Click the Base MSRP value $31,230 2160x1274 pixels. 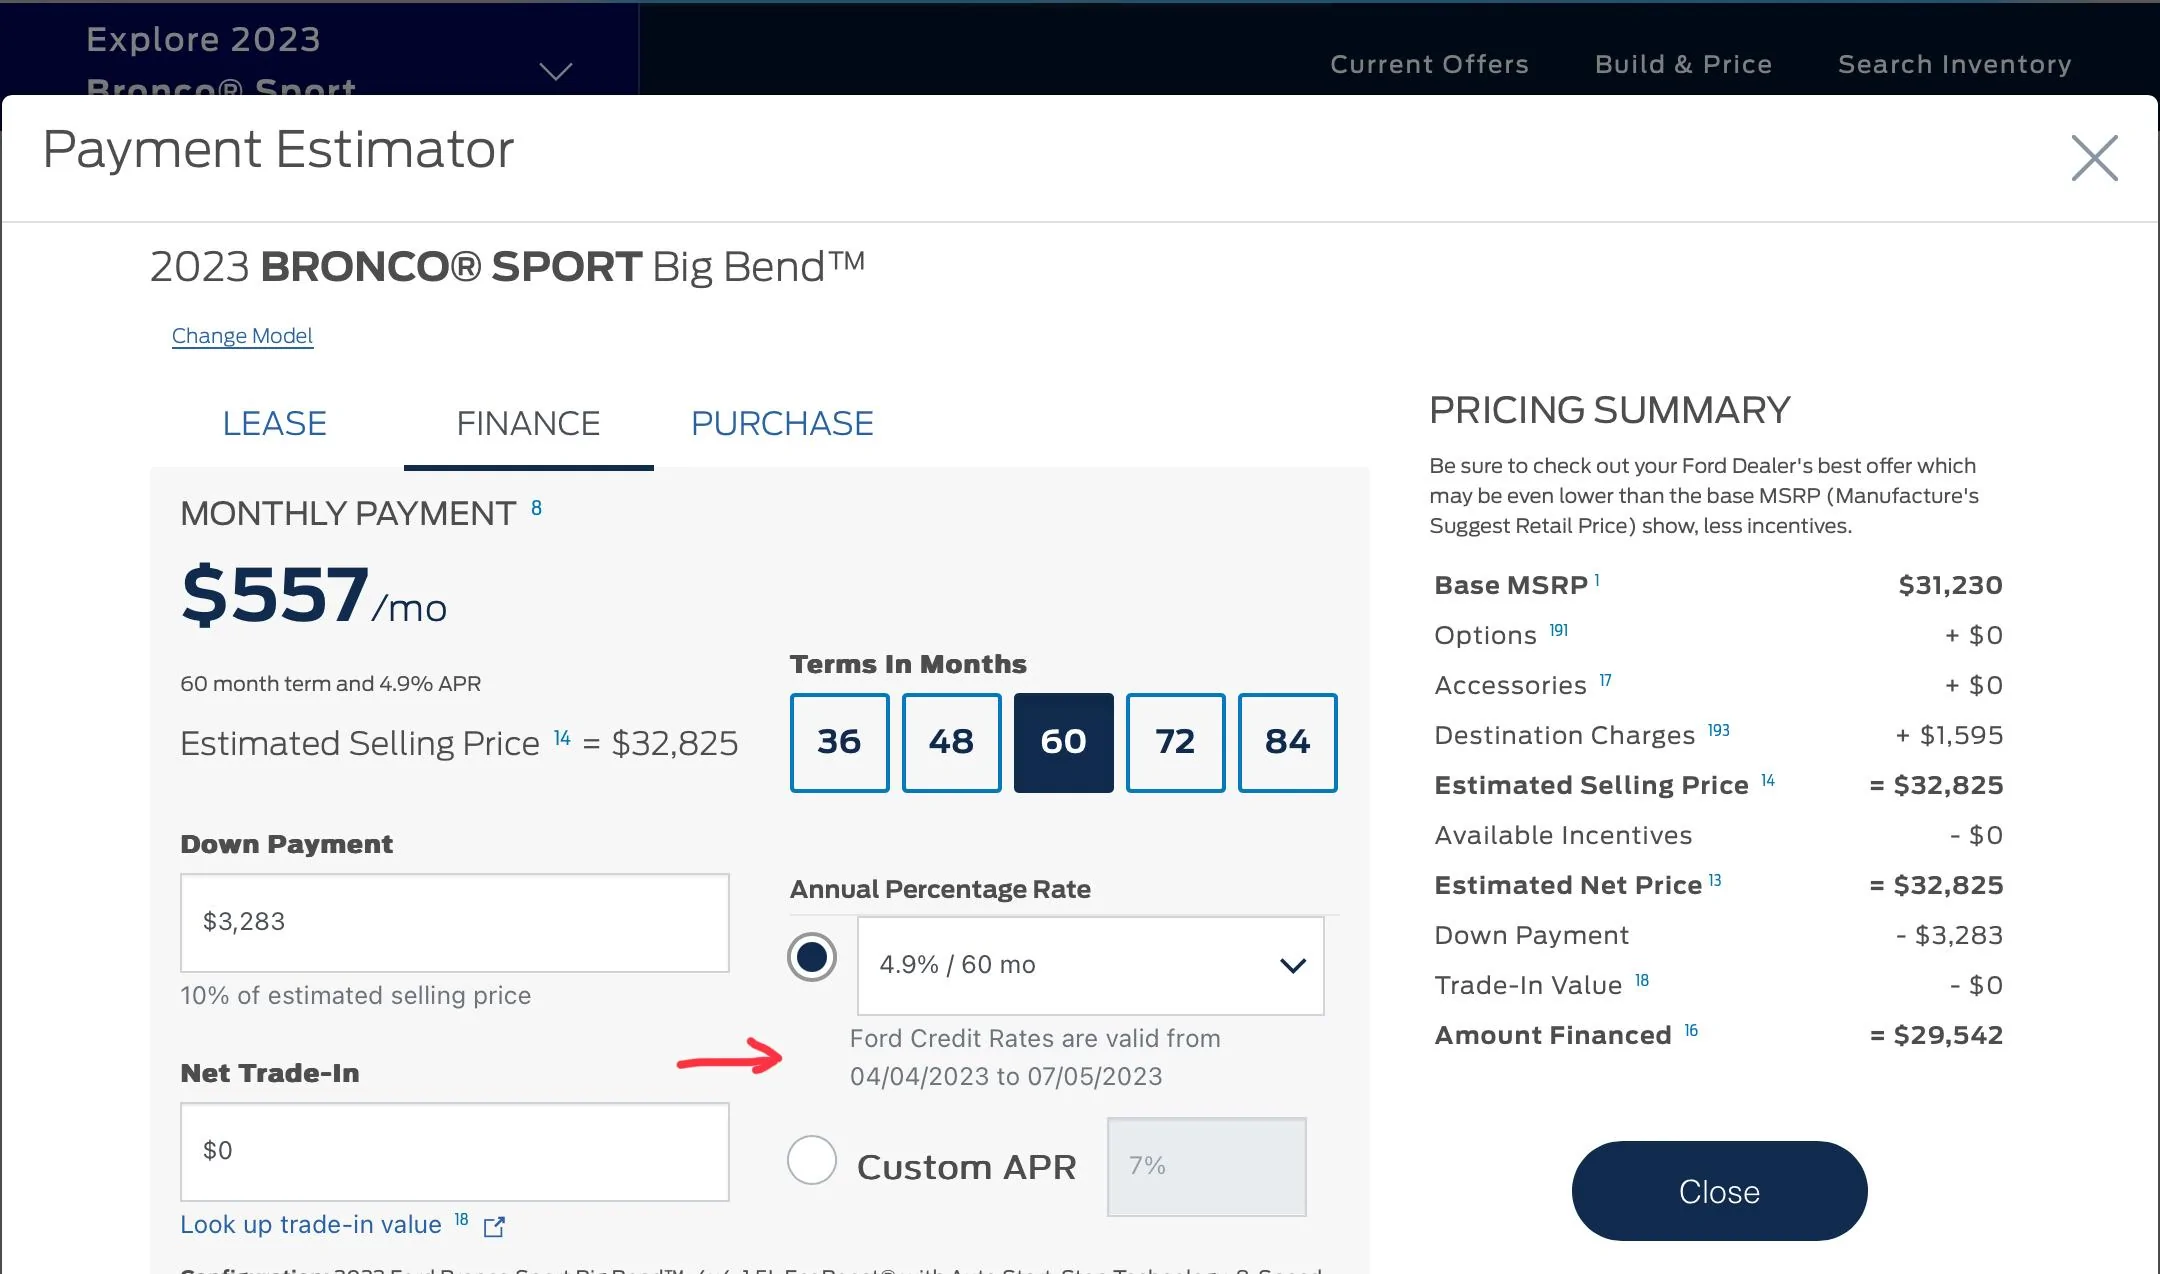(x=1950, y=585)
